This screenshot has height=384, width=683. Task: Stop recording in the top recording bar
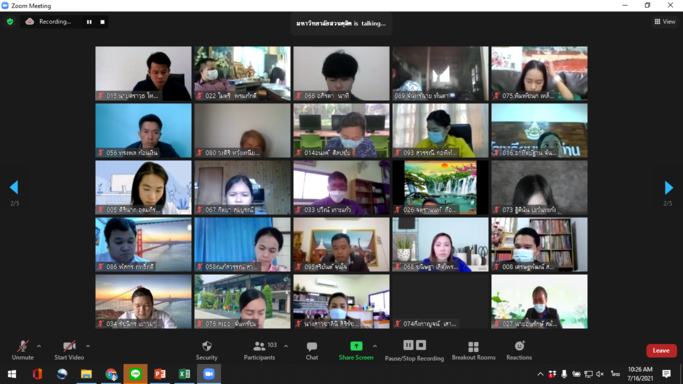tap(102, 22)
